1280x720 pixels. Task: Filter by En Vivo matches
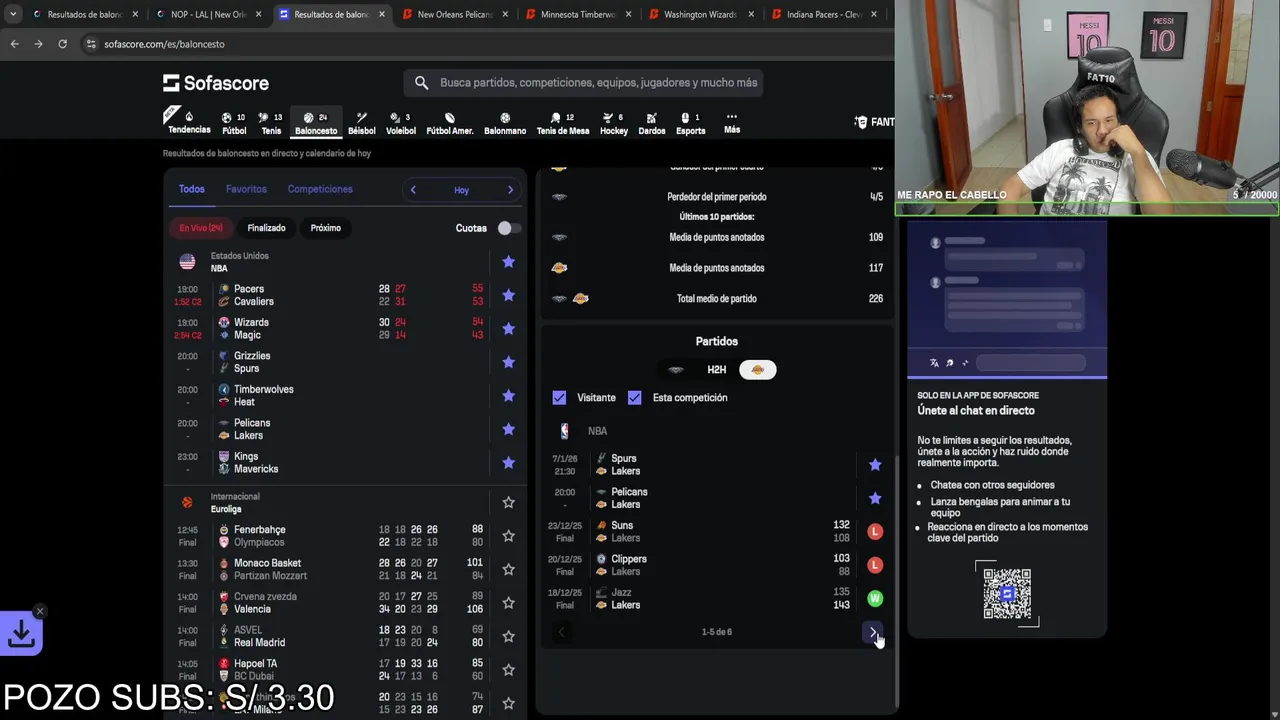[x=201, y=228]
